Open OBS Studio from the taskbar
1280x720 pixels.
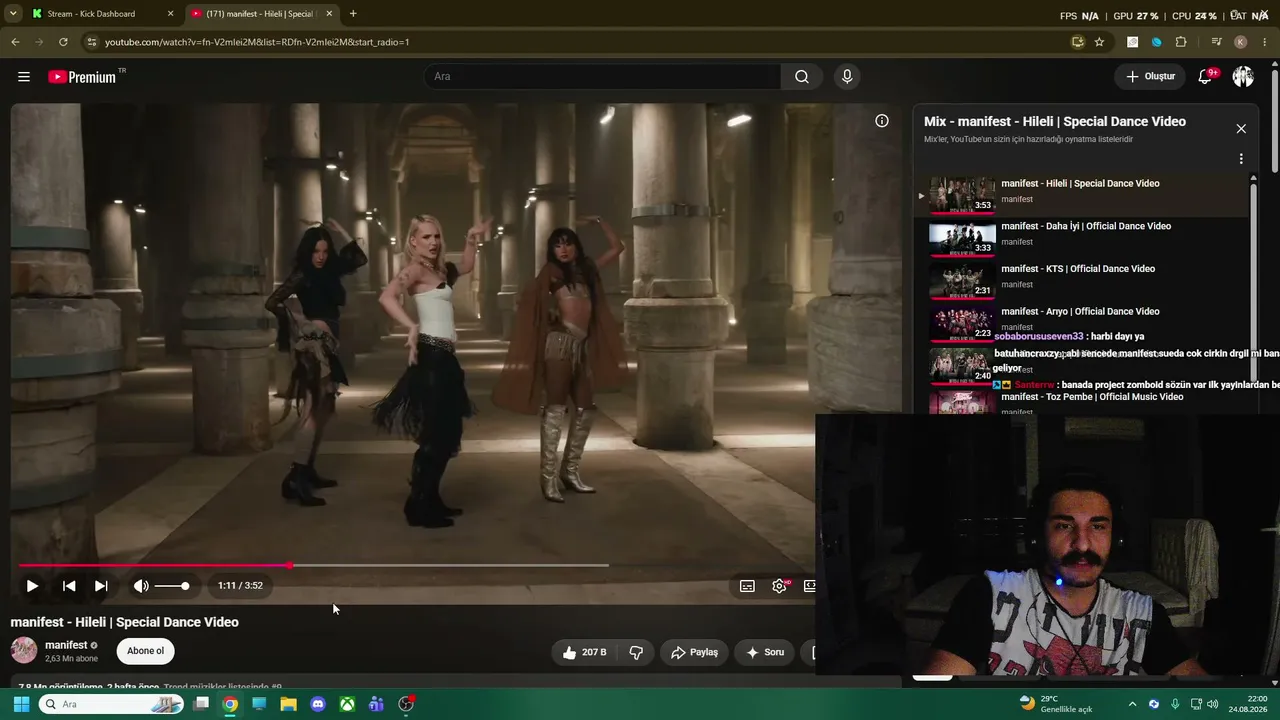pyautogui.click(x=406, y=704)
